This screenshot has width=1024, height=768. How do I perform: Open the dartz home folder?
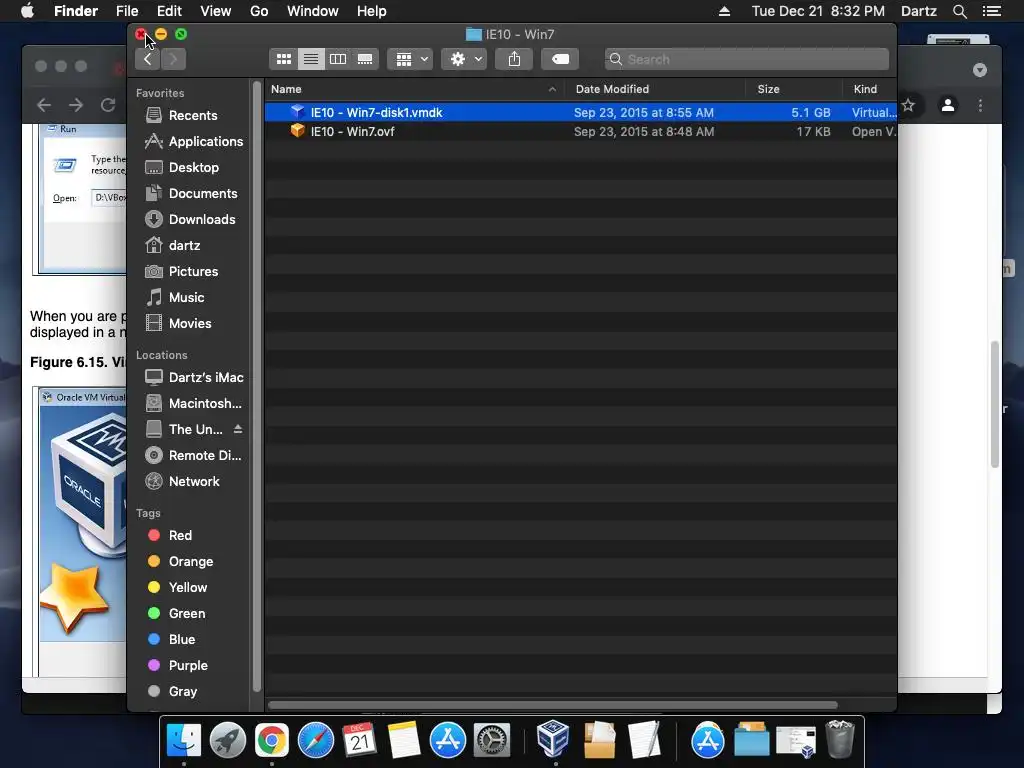pyautogui.click(x=173, y=246)
